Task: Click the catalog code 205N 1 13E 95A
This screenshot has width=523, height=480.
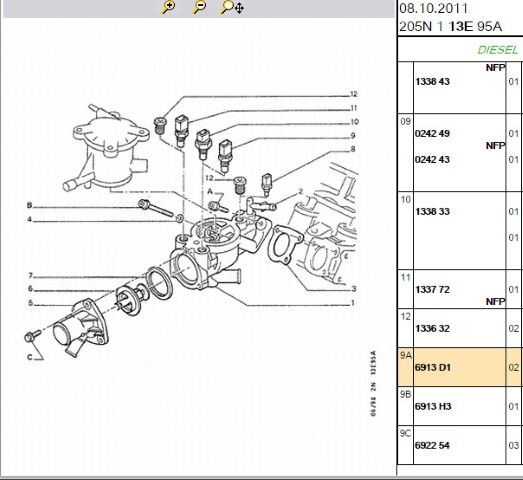Action: (450, 27)
